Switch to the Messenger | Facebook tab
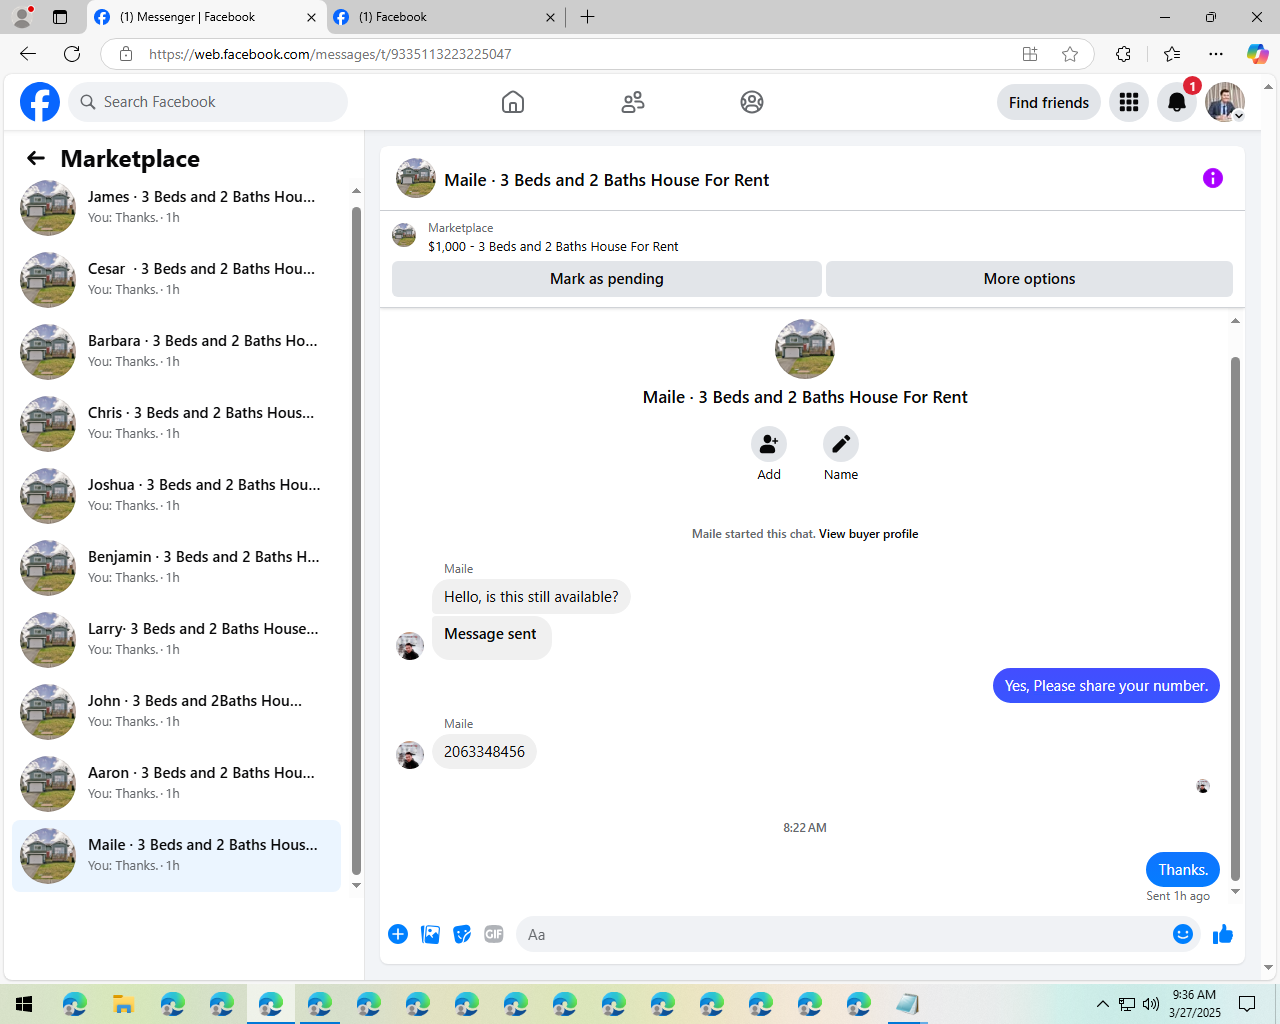Viewport: 1280px width, 1024px height. point(205,17)
